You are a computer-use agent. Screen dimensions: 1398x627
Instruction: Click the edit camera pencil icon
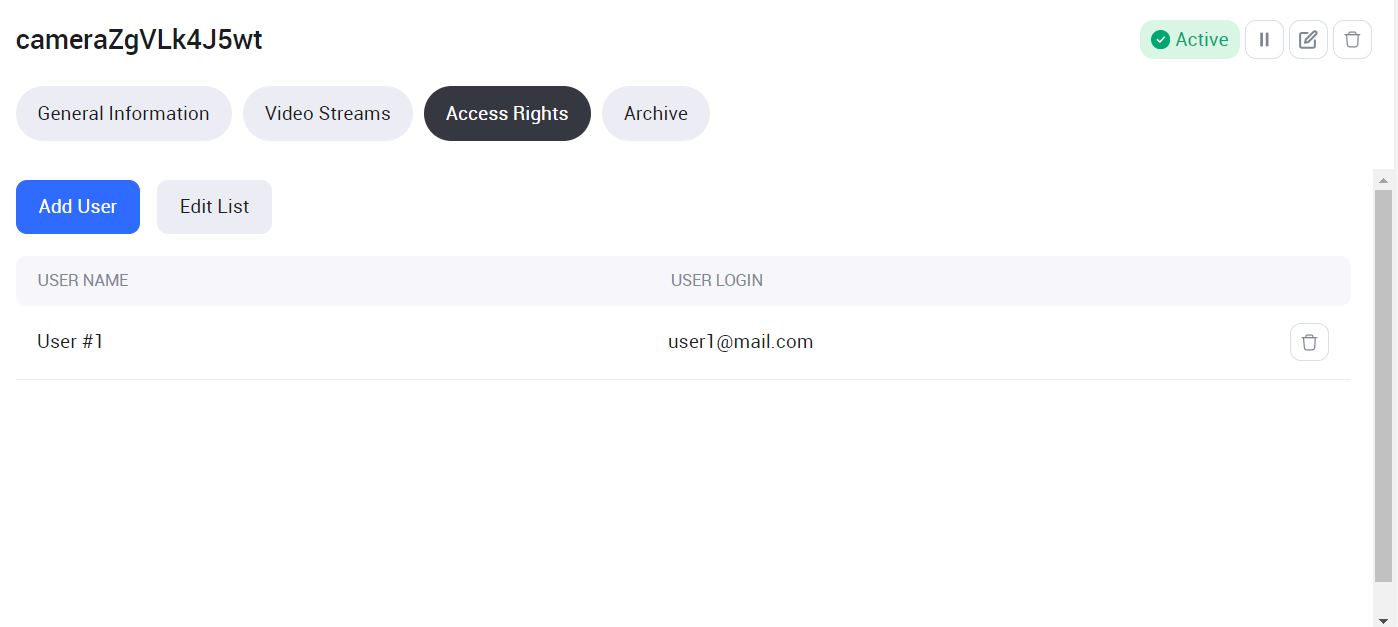1308,40
